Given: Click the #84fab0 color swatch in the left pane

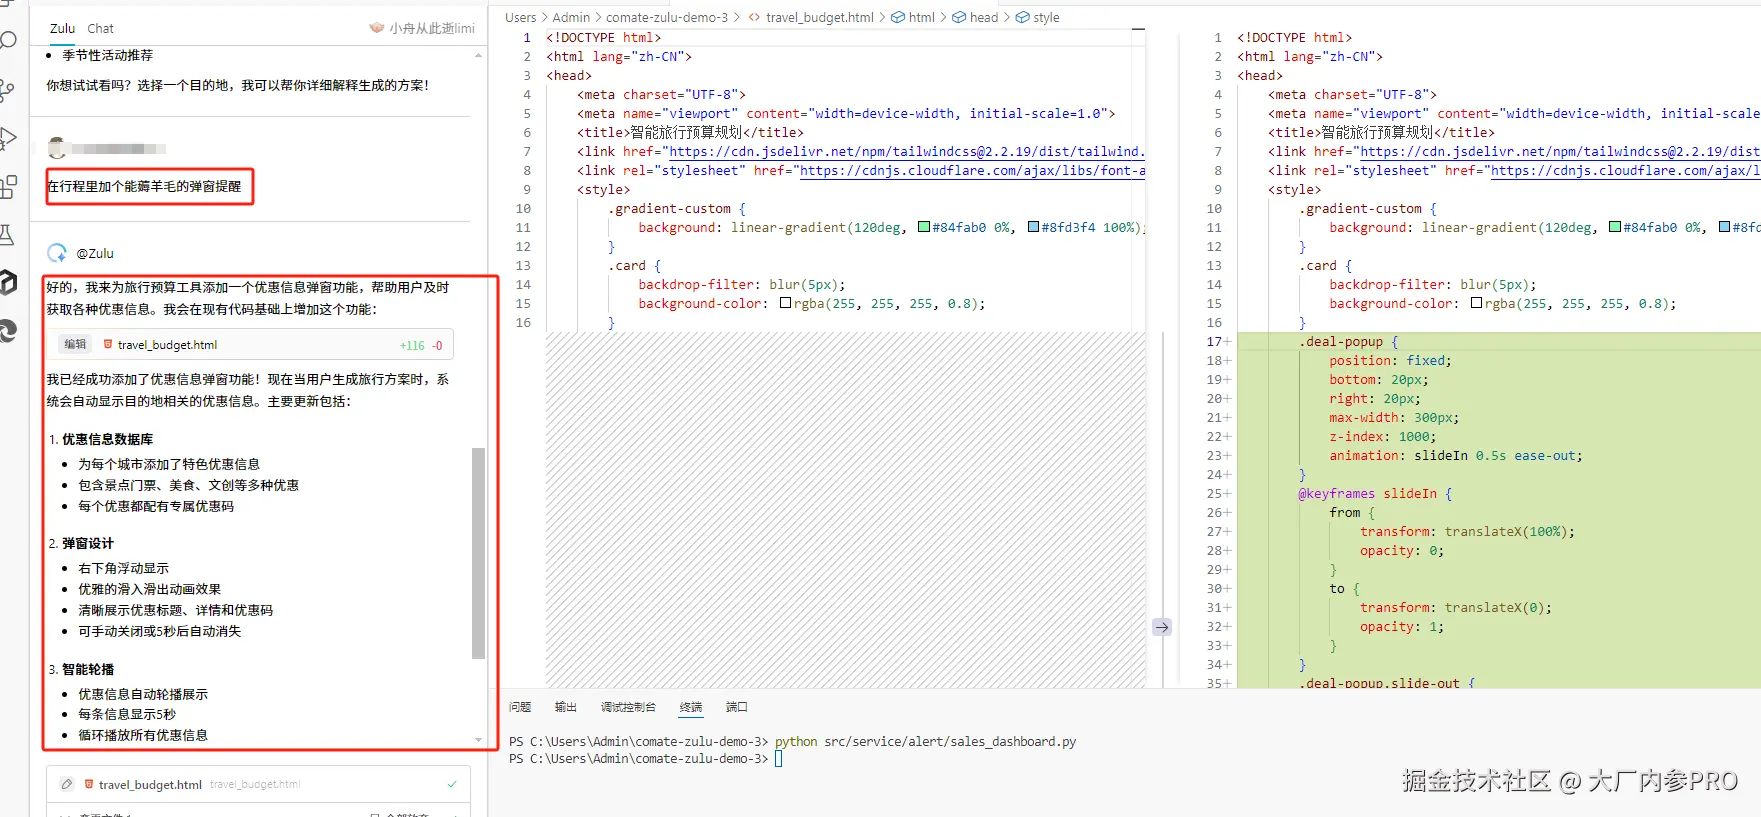Looking at the screenshot, I should click(924, 227).
